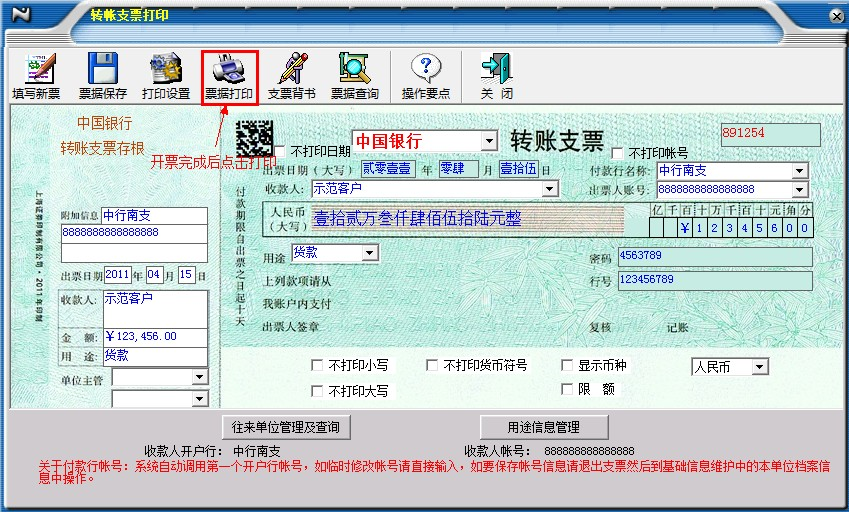Open the dropdown below 单位主管
Viewport: 849px width, 512px height.
(200, 399)
